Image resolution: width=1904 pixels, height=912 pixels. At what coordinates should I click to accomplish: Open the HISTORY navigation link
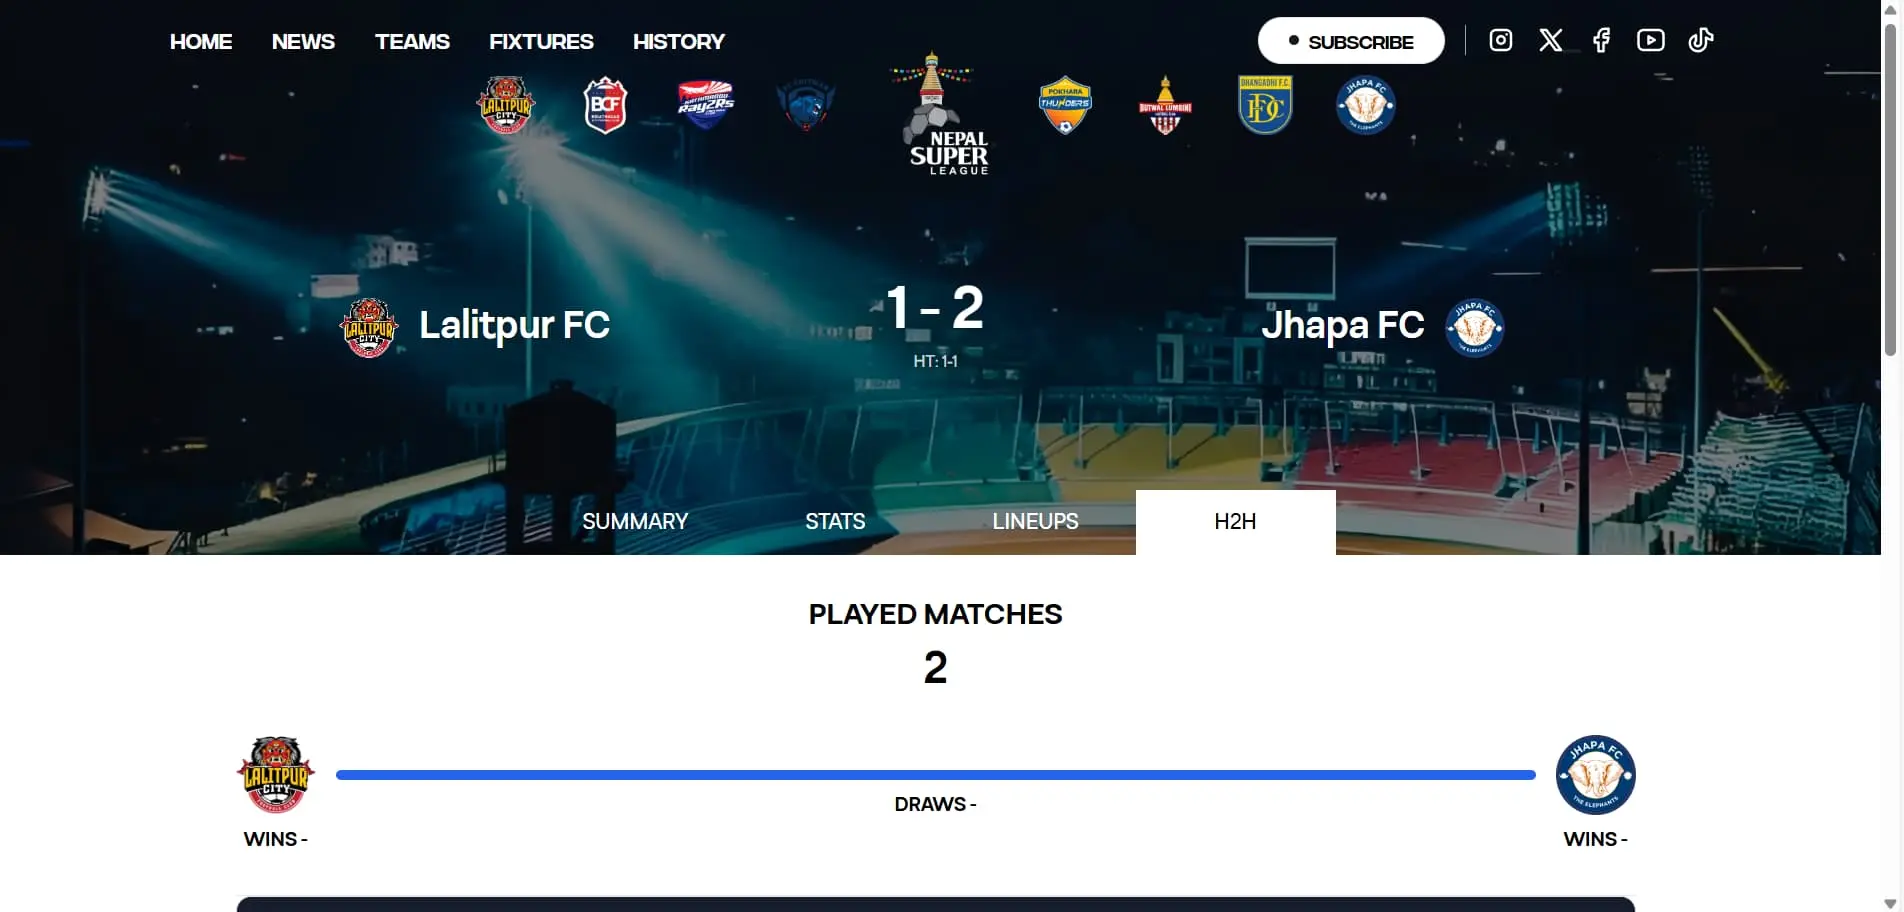[x=678, y=41]
